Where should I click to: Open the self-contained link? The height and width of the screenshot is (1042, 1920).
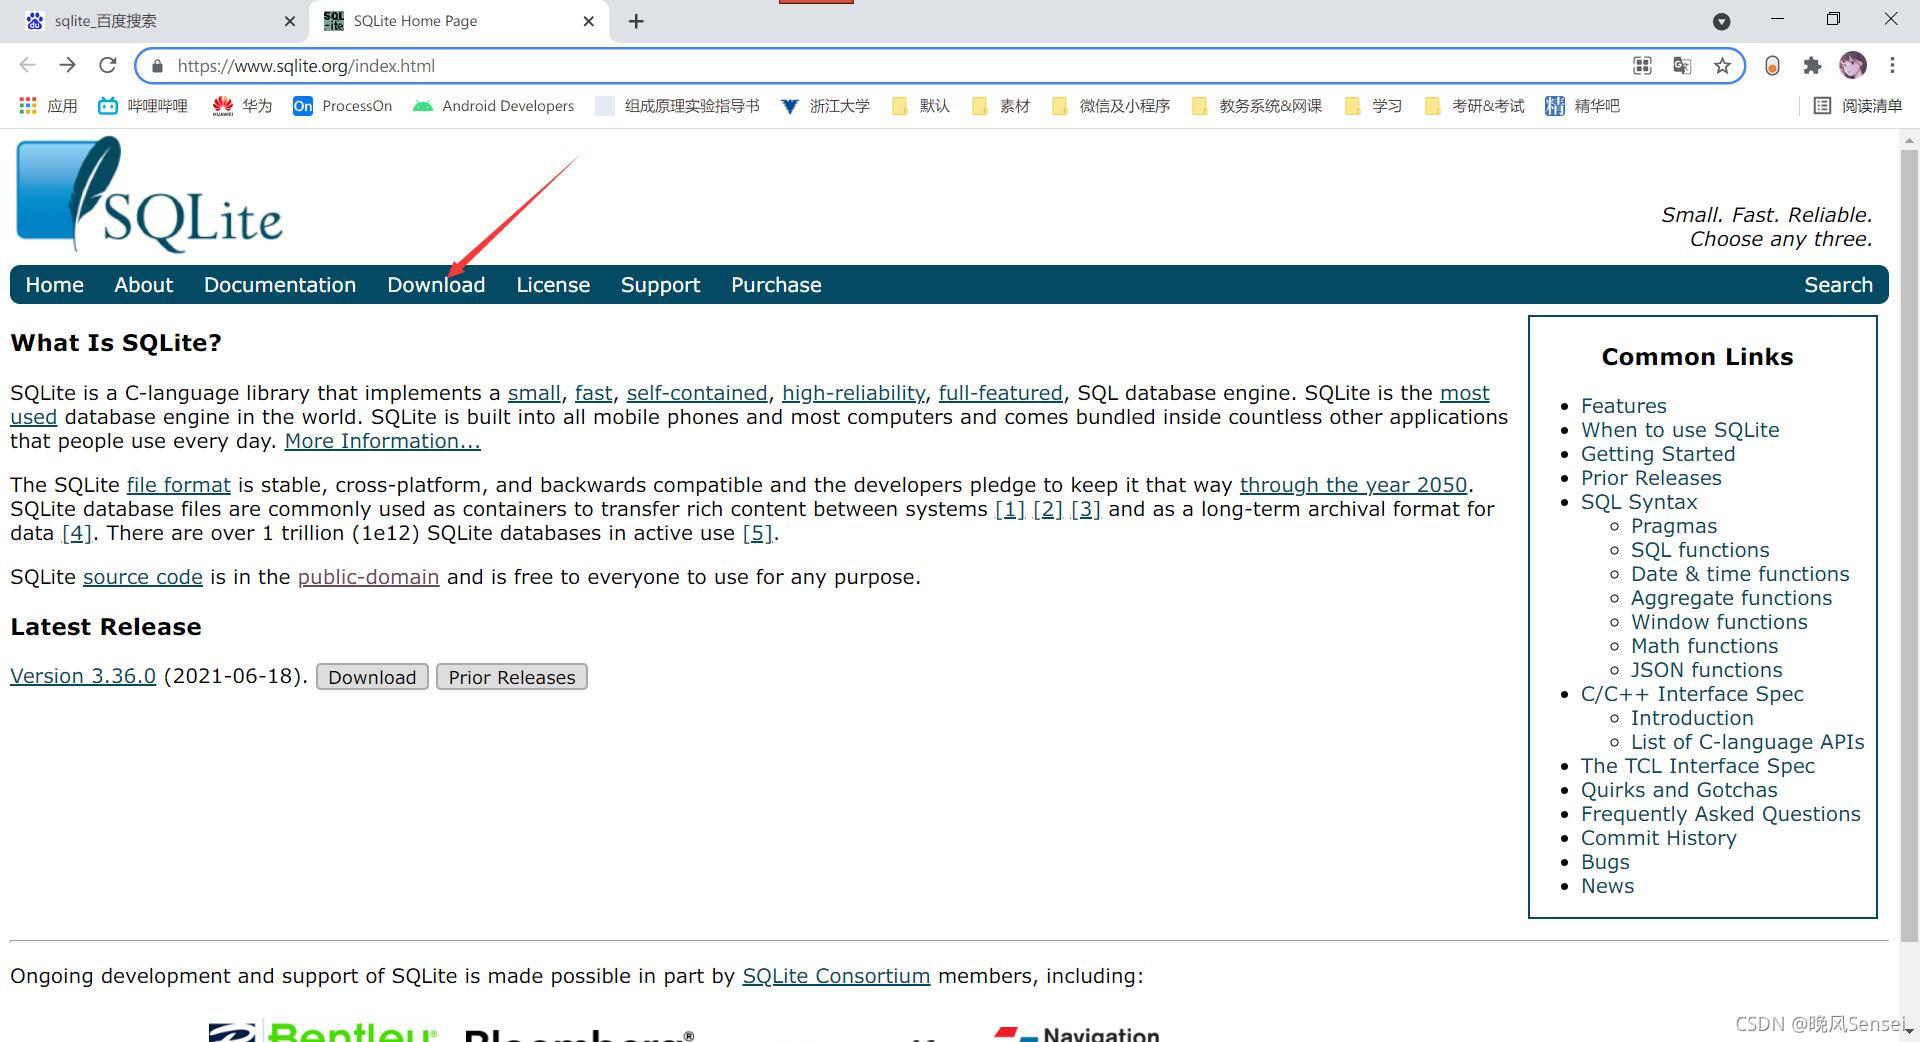click(697, 393)
